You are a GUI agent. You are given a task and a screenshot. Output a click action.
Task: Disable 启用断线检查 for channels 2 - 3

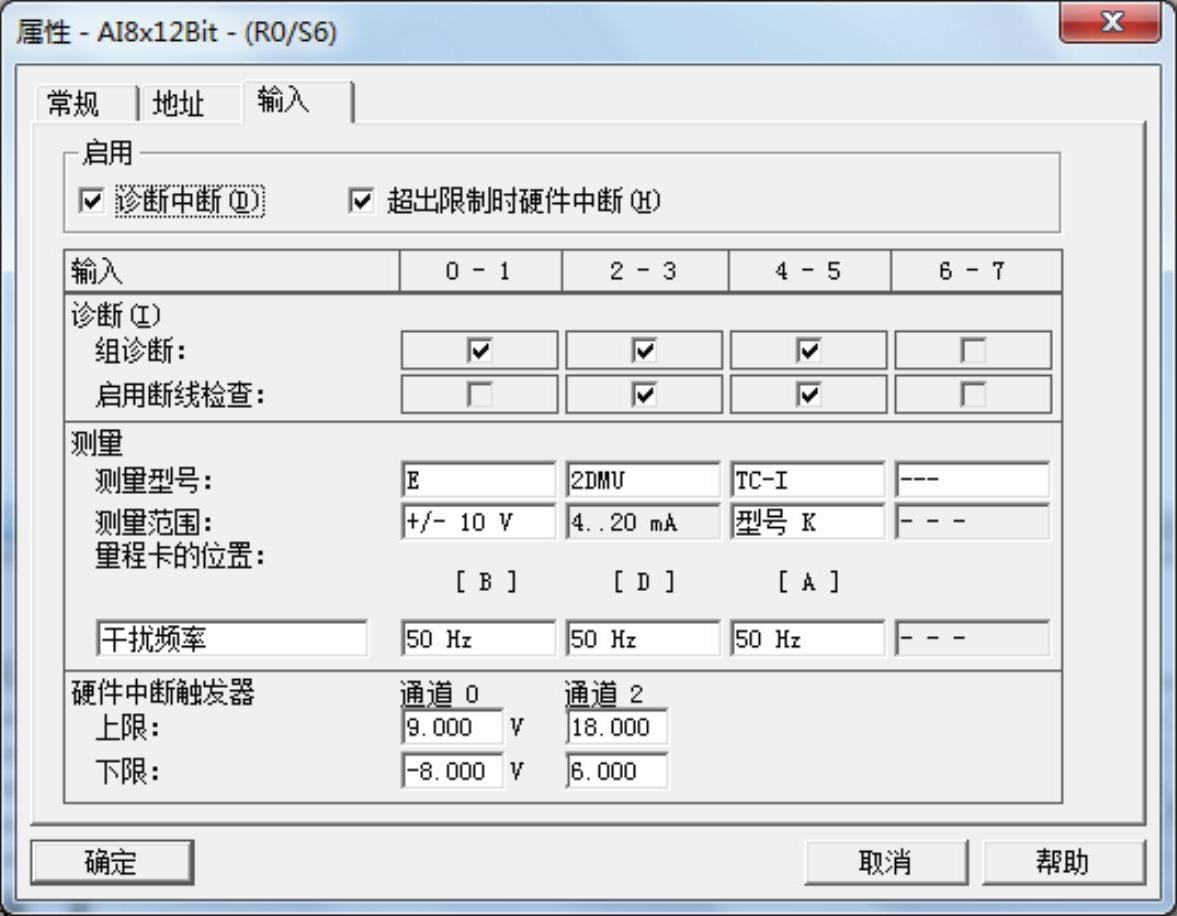[643, 394]
